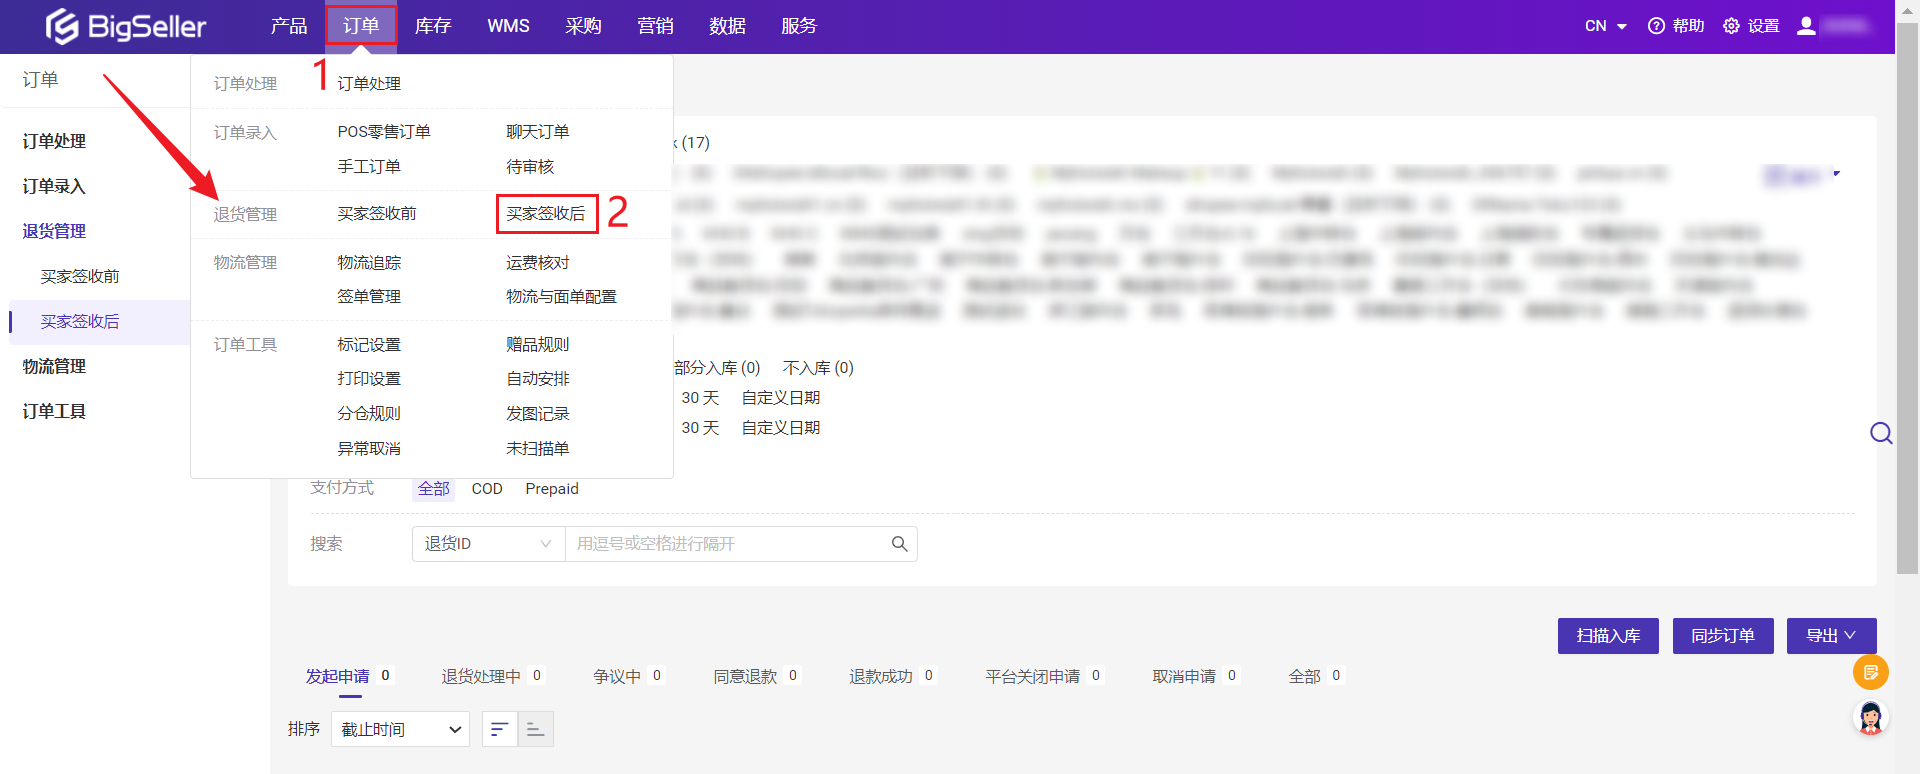This screenshot has width=1920, height=774.
Task: Open the 订单 top menu
Action: (361, 26)
